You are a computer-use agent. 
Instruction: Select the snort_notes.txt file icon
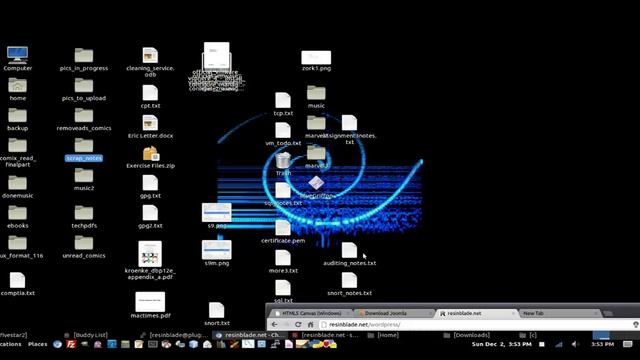click(349, 280)
